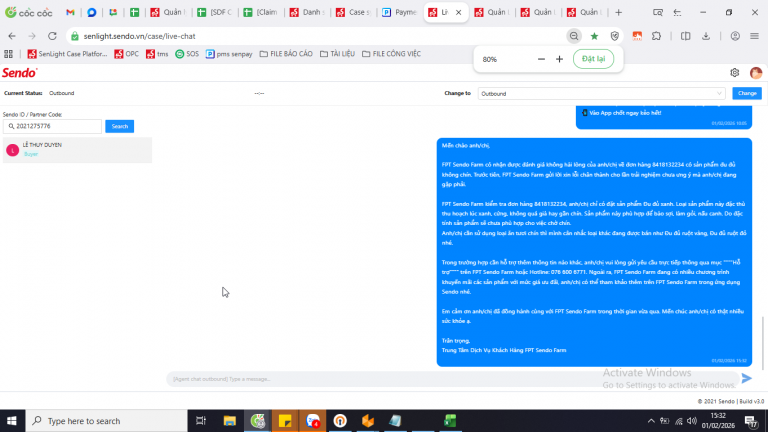The width and height of the screenshot is (768, 432).
Task: Expand the FILE BÁO CÁO bookmark folder
Action: (x=286, y=54)
